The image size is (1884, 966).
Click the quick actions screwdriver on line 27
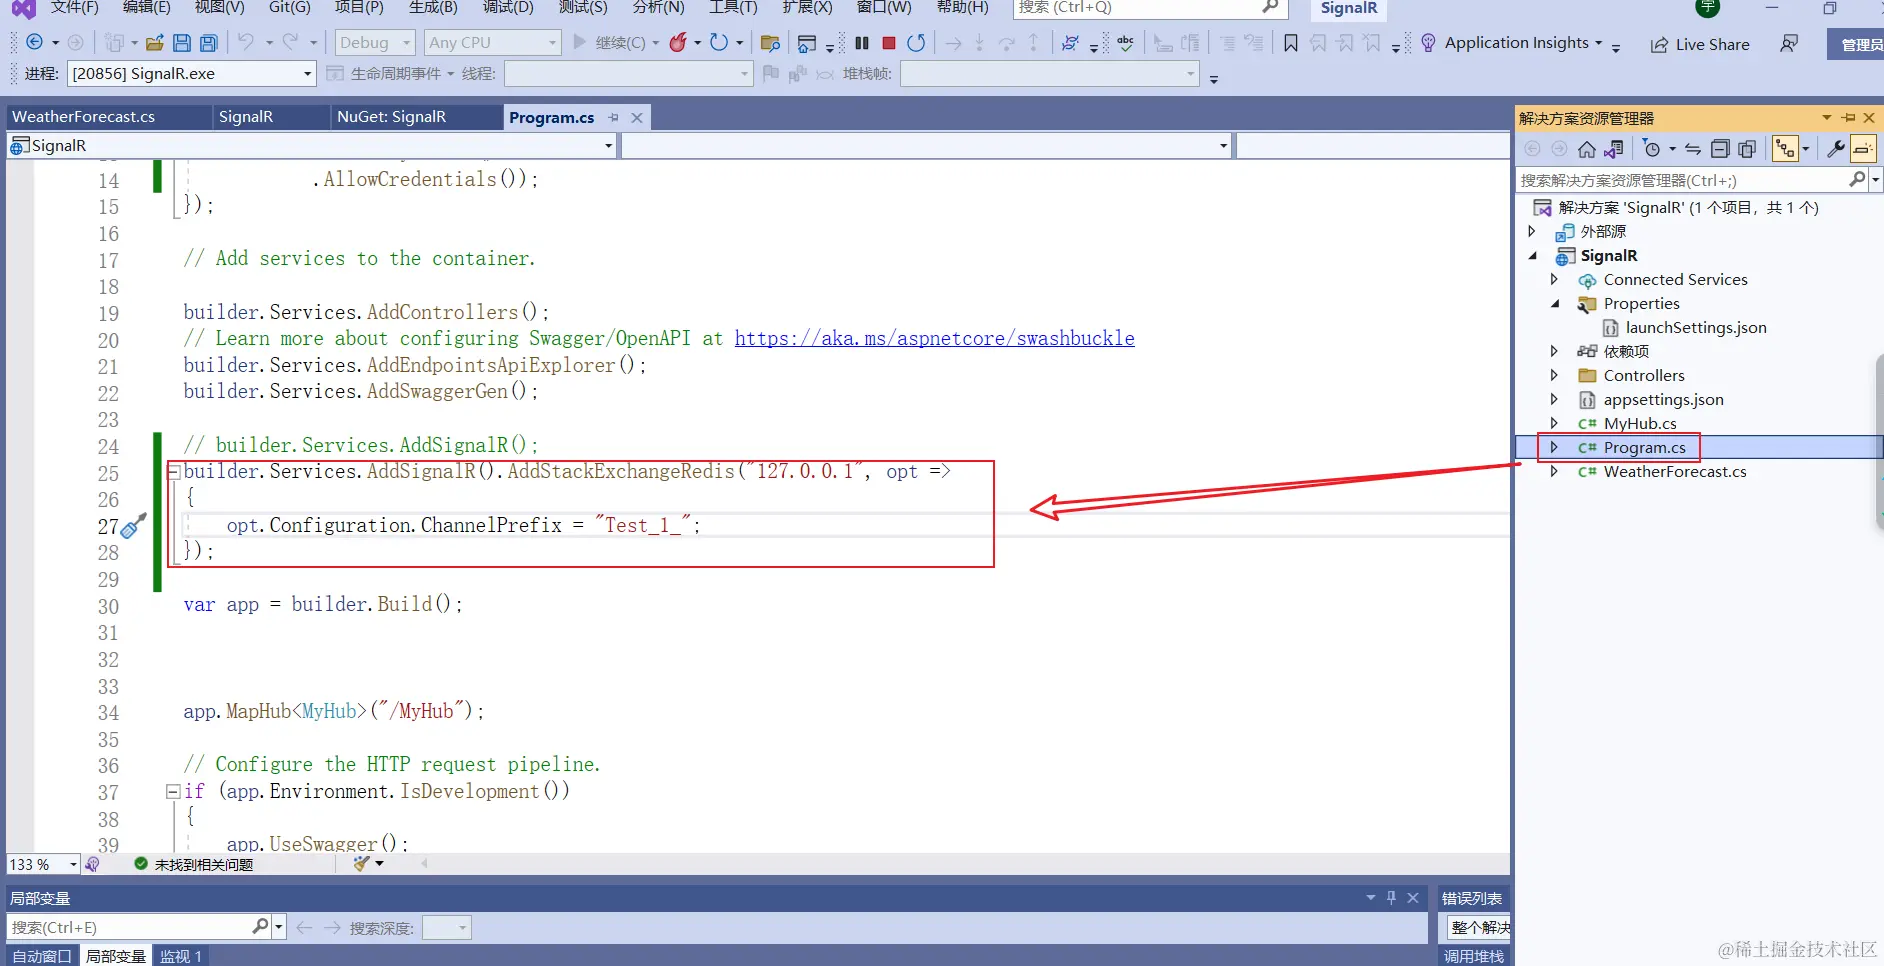[x=134, y=525]
